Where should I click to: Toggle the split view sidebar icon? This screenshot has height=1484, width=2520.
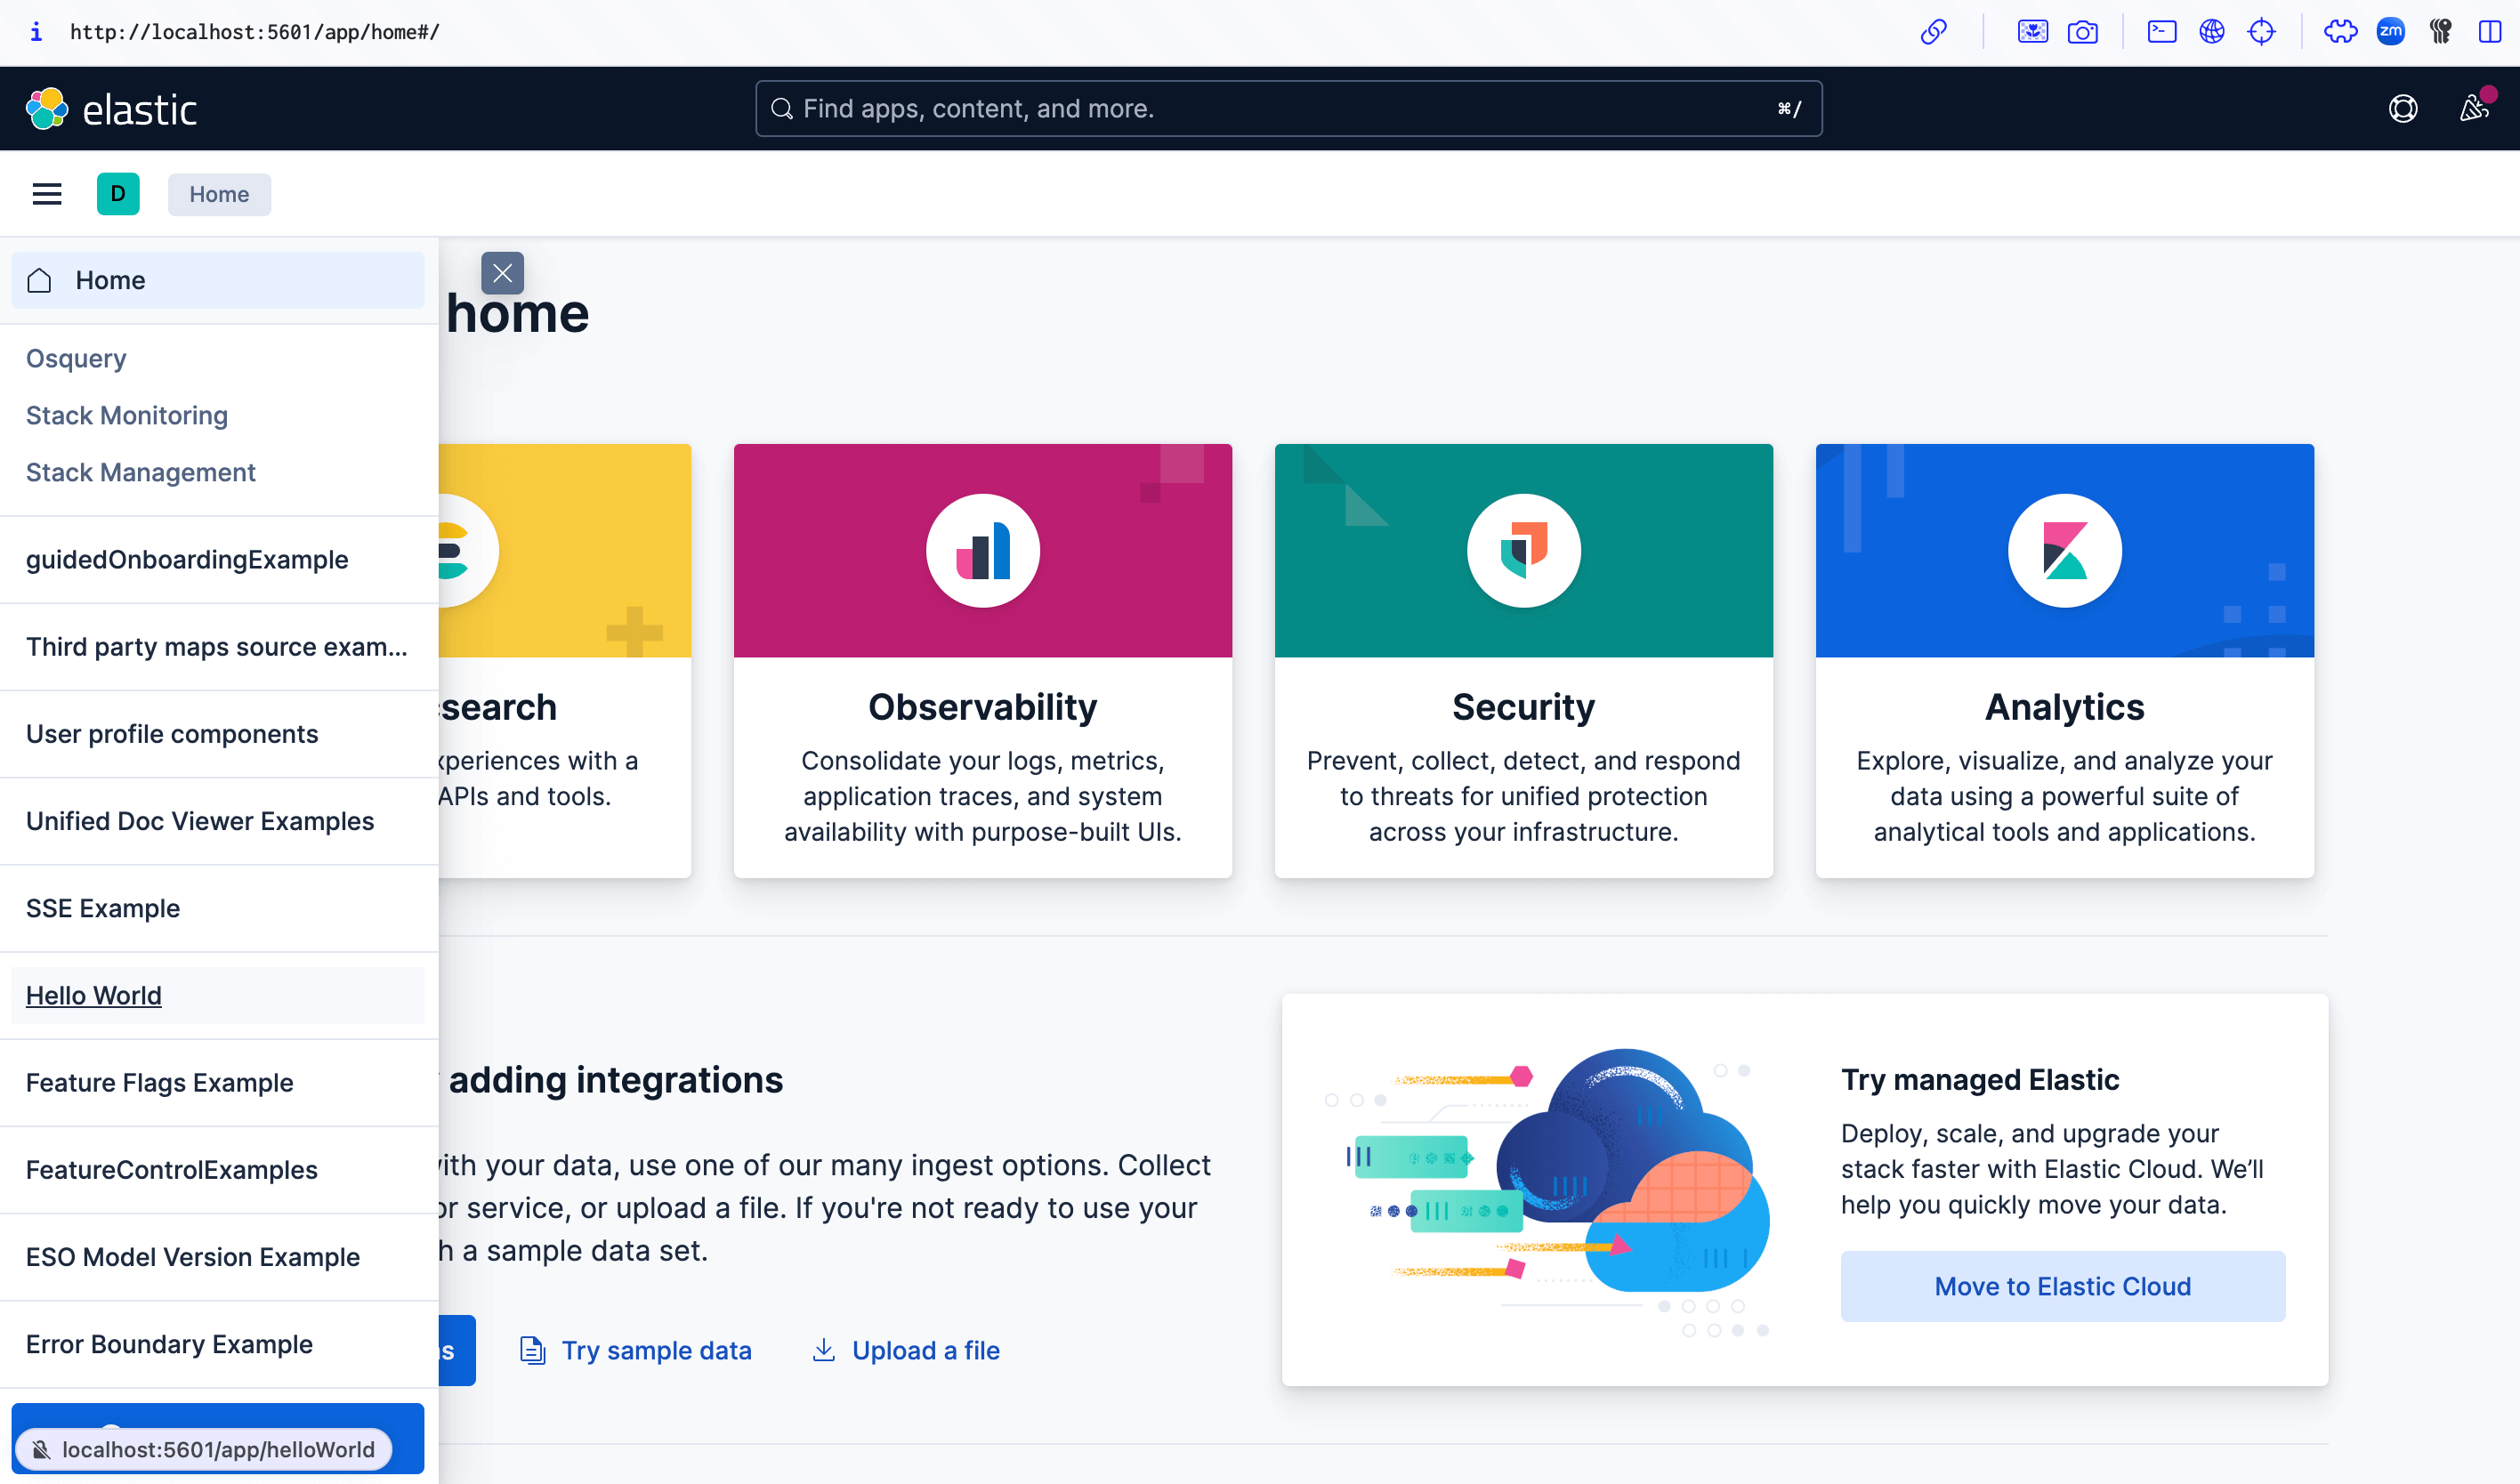[x=2491, y=32]
